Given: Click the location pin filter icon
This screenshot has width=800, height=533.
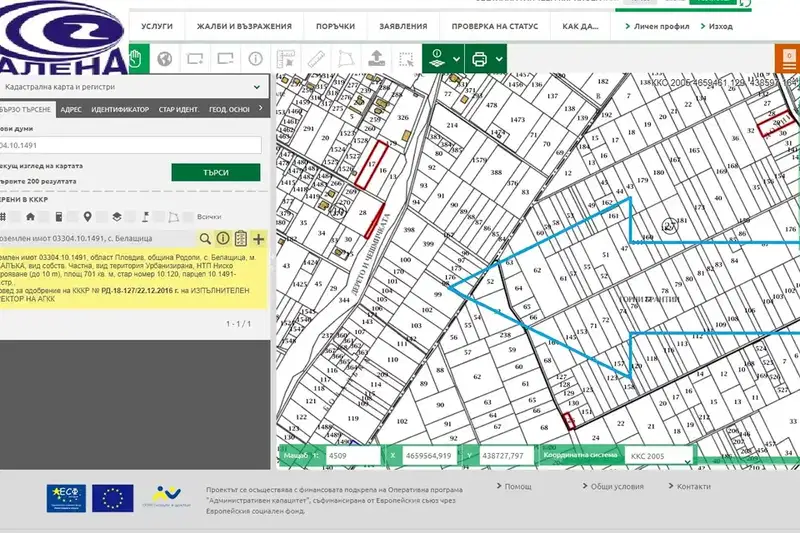Looking at the screenshot, I should click(88, 217).
